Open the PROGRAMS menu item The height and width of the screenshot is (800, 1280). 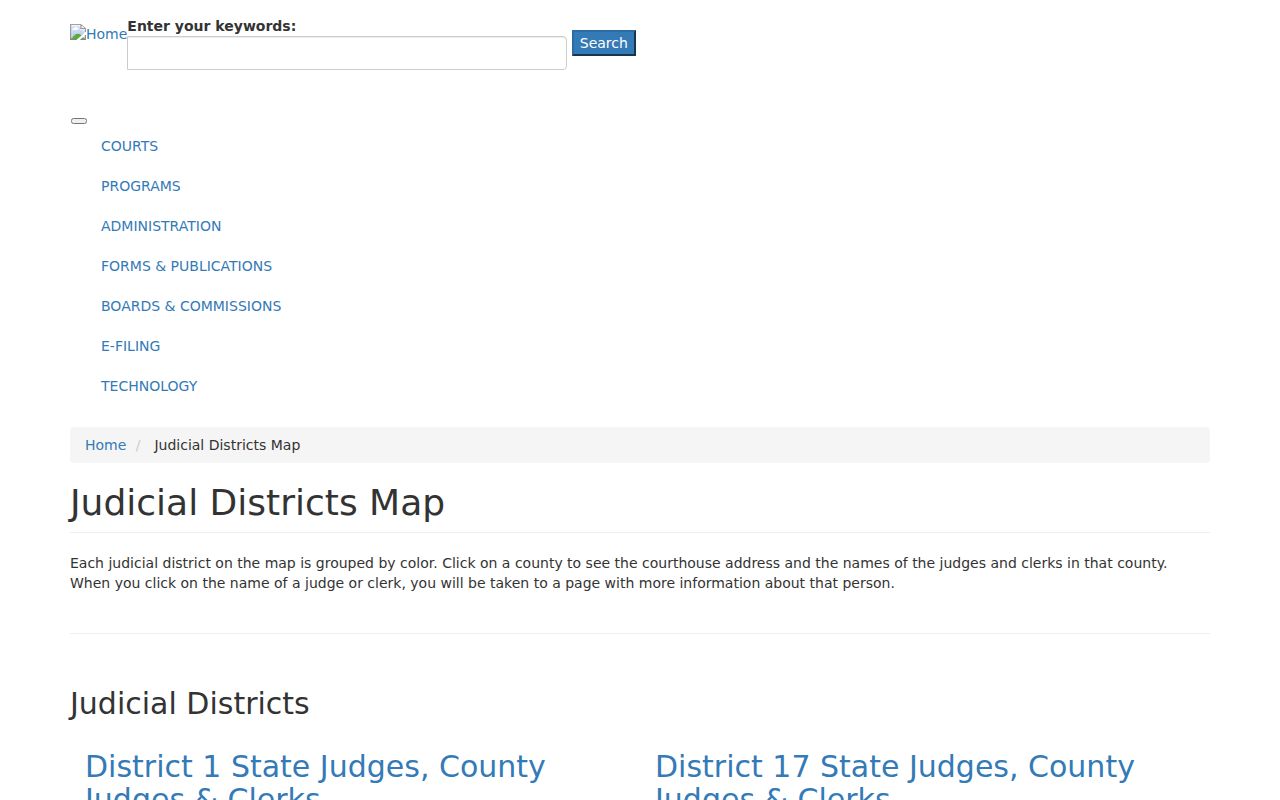click(x=141, y=186)
